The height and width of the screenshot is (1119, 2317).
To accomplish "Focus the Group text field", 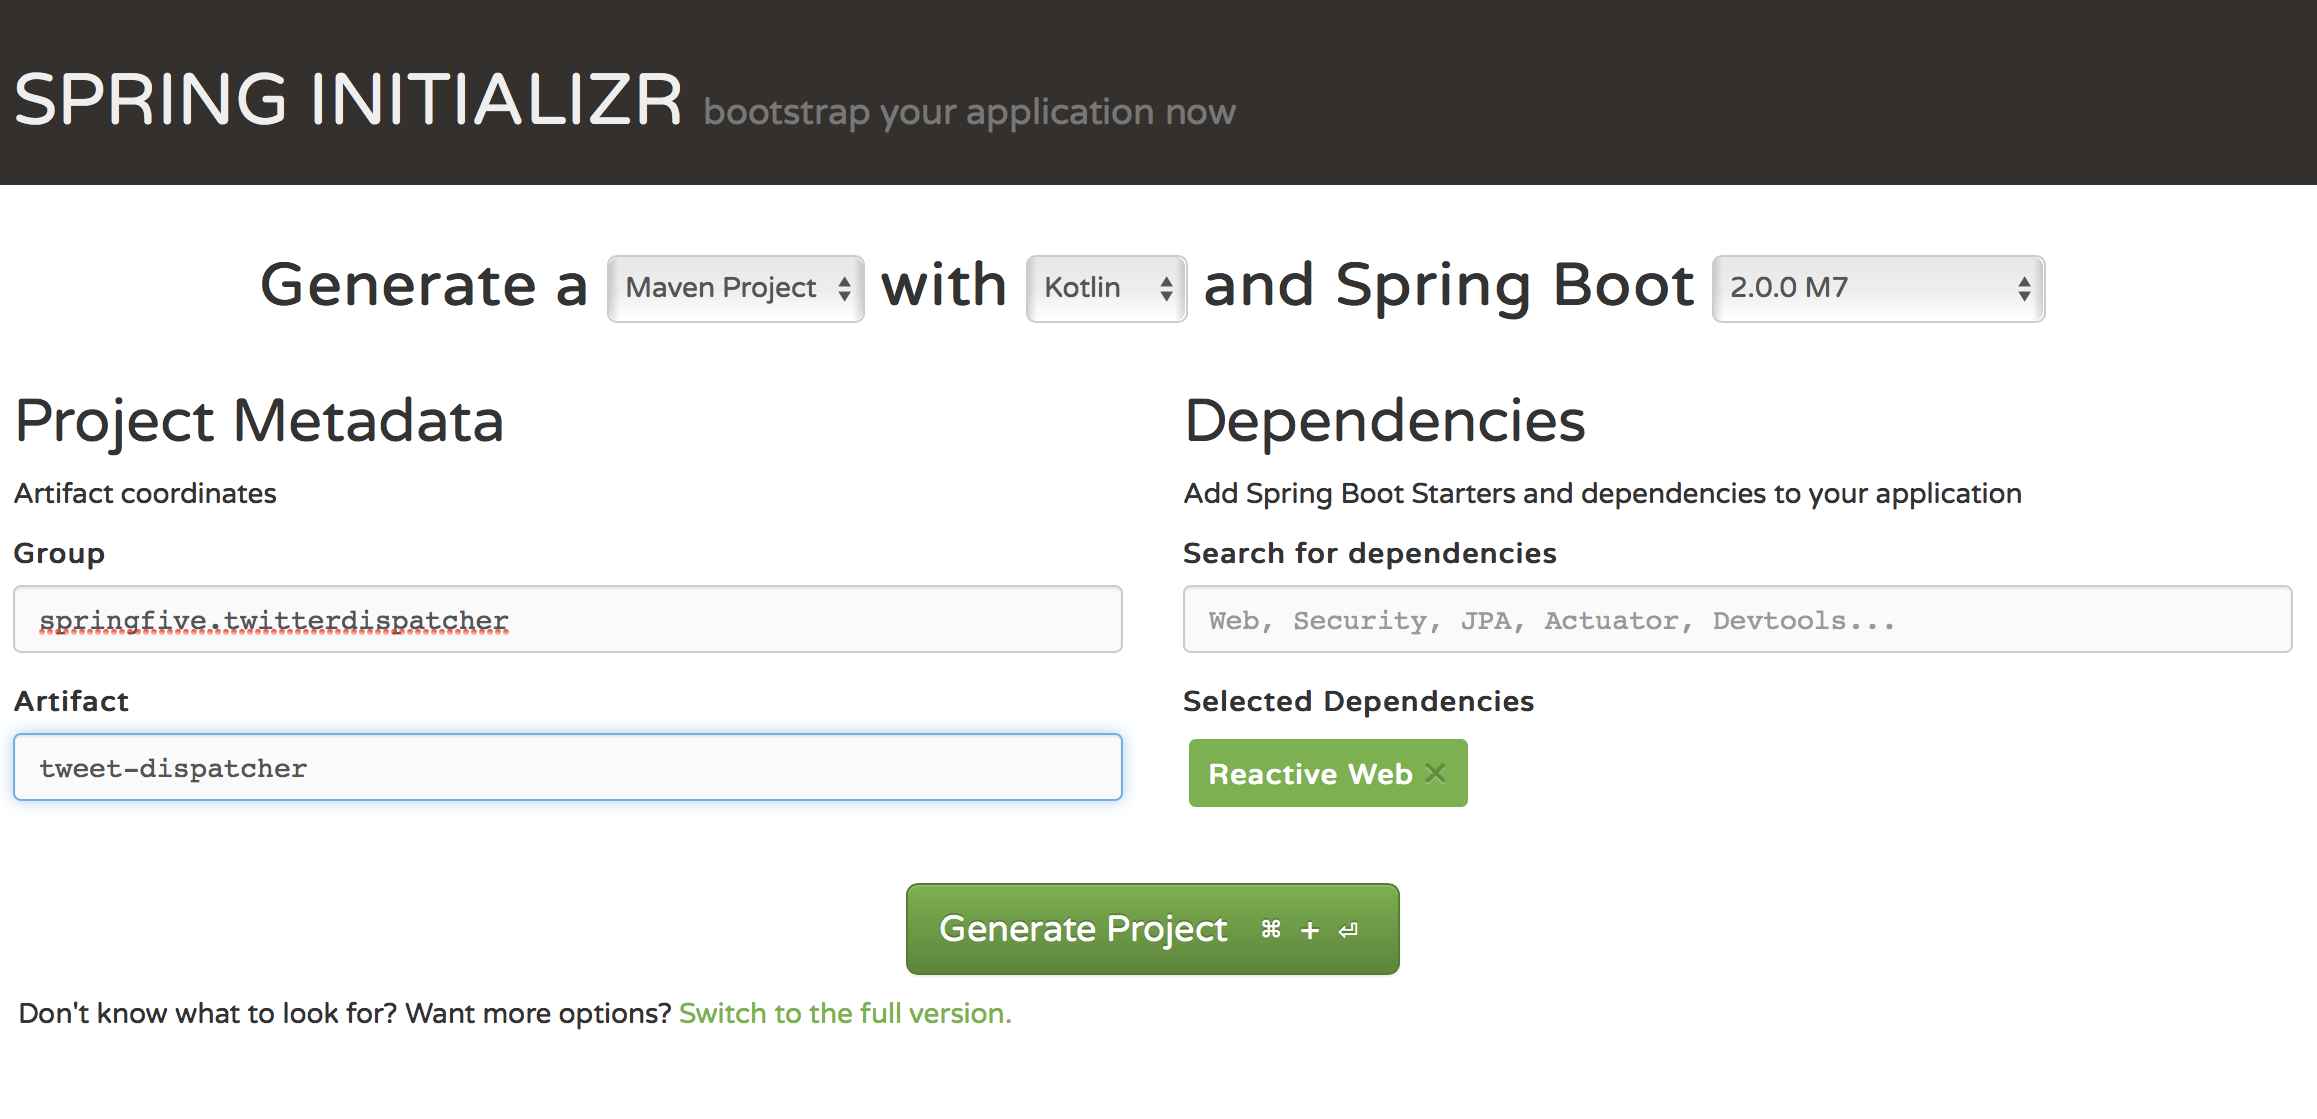I will [x=567, y=620].
